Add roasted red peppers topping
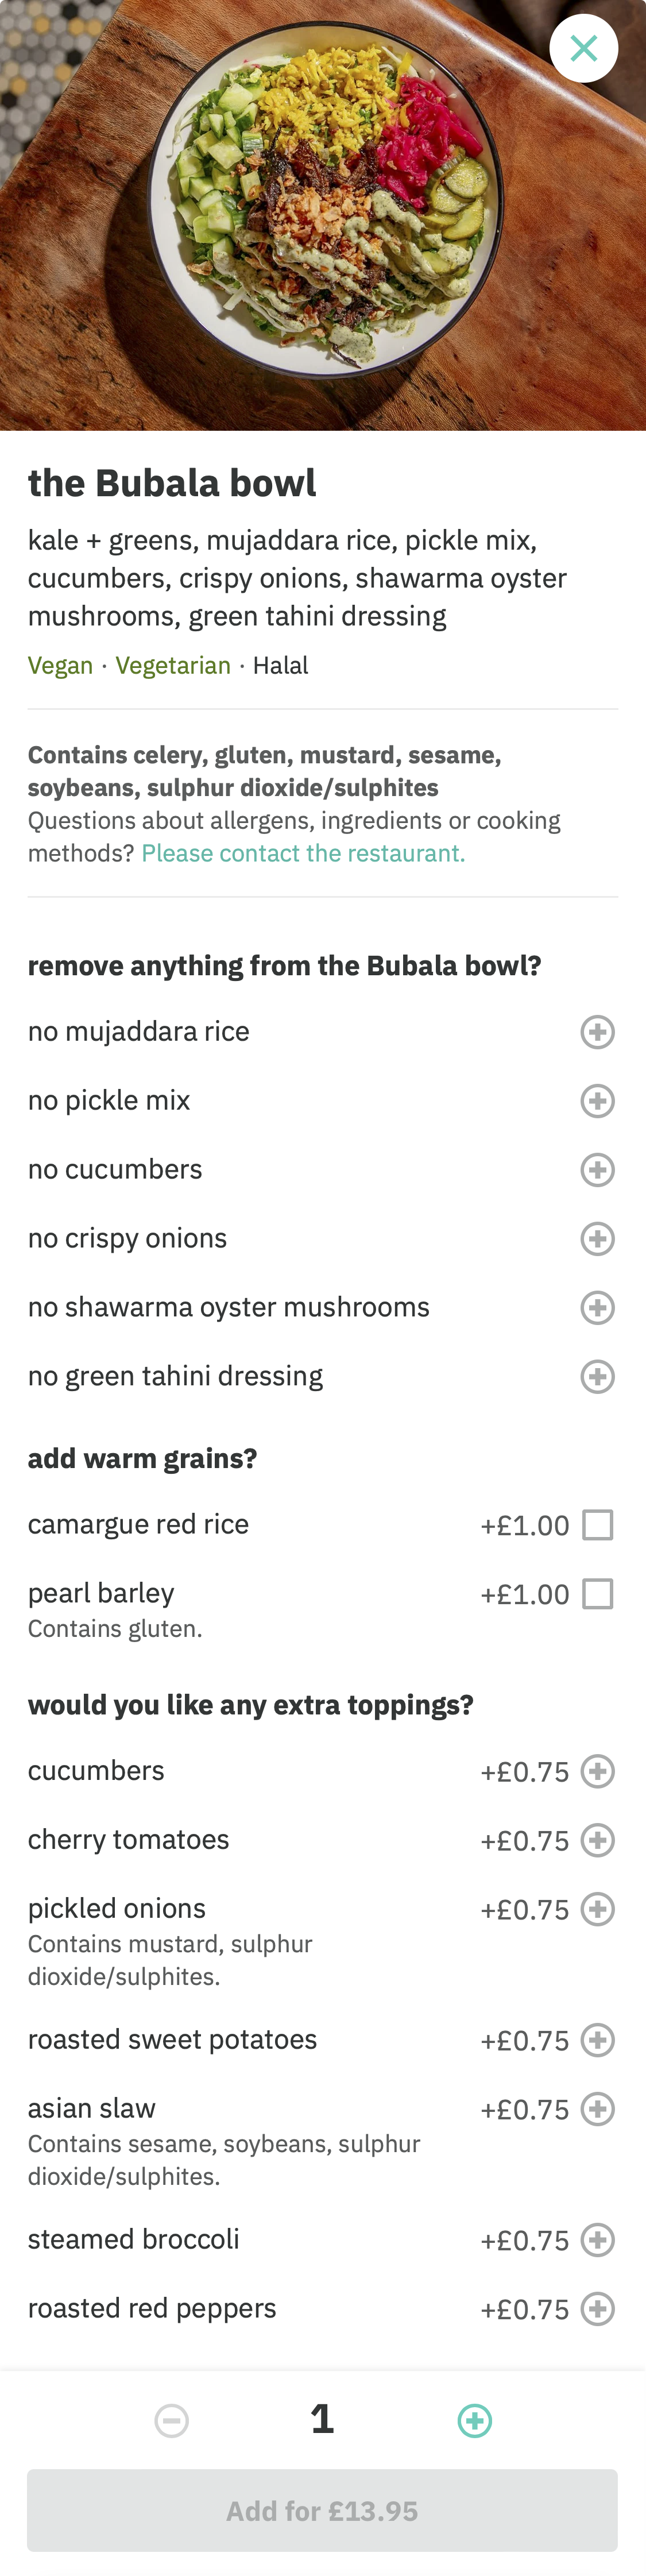 (x=597, y=2309)
